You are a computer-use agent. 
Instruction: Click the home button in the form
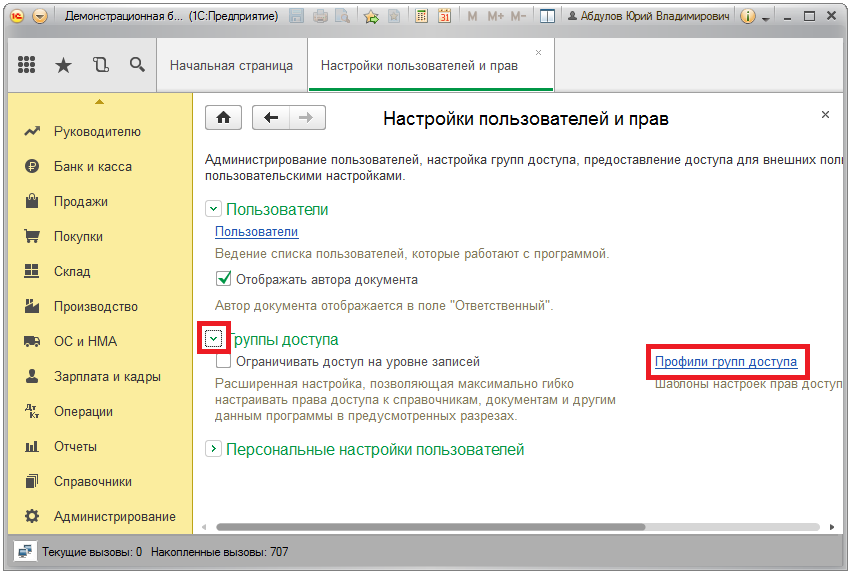pyautogui.click(x=223, y=118)
